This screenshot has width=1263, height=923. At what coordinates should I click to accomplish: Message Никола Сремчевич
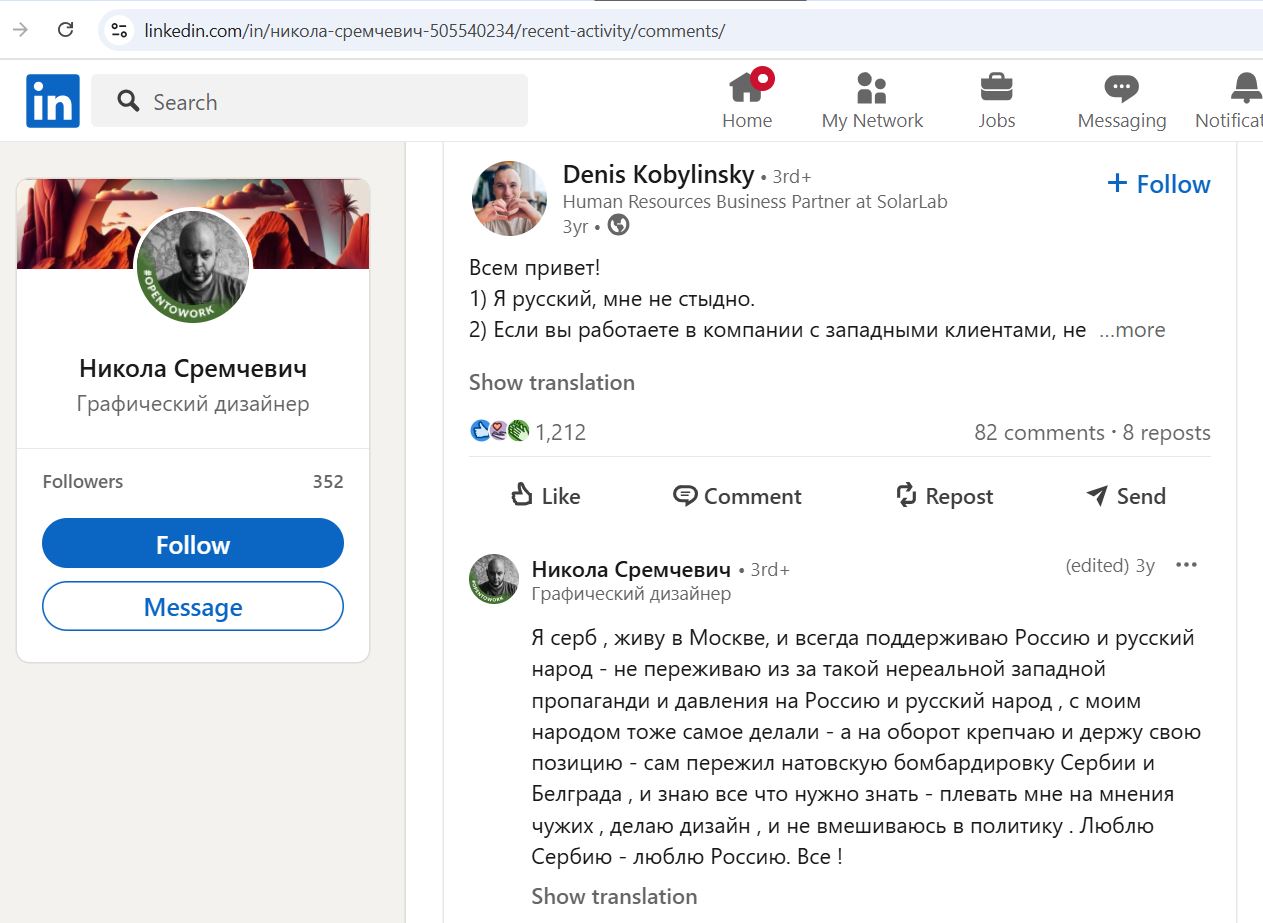point(193,606)
